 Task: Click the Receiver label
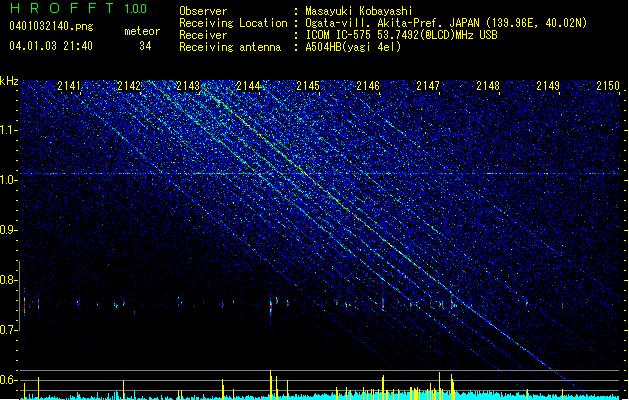click(203, 35)
